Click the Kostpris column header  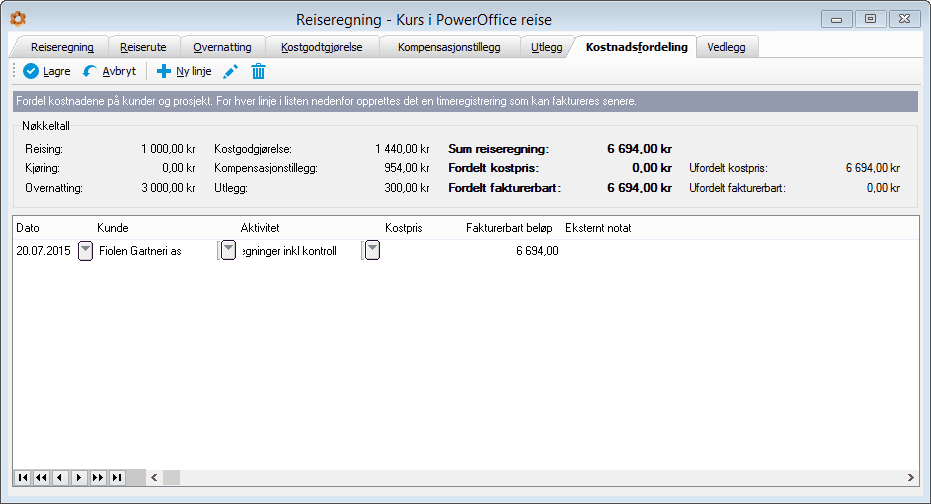404,228
